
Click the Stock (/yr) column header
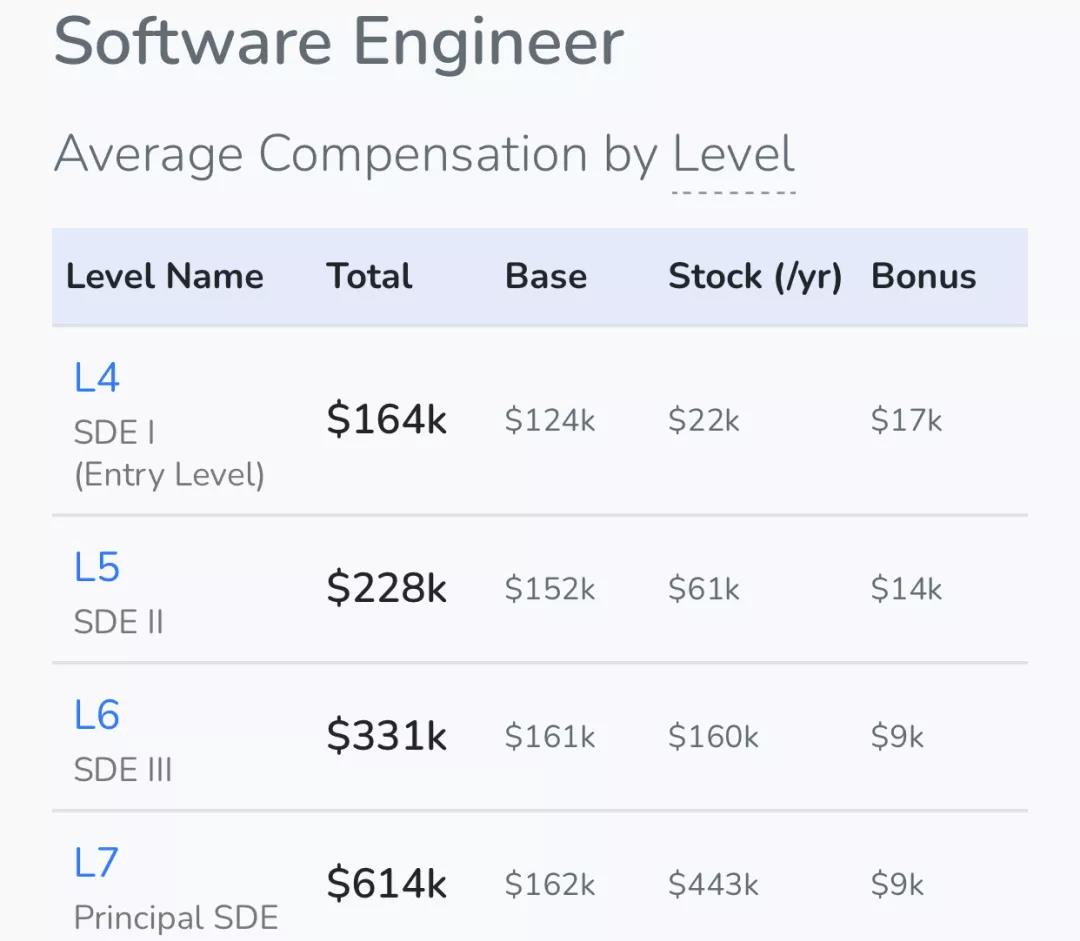click(x=755, y=276)
